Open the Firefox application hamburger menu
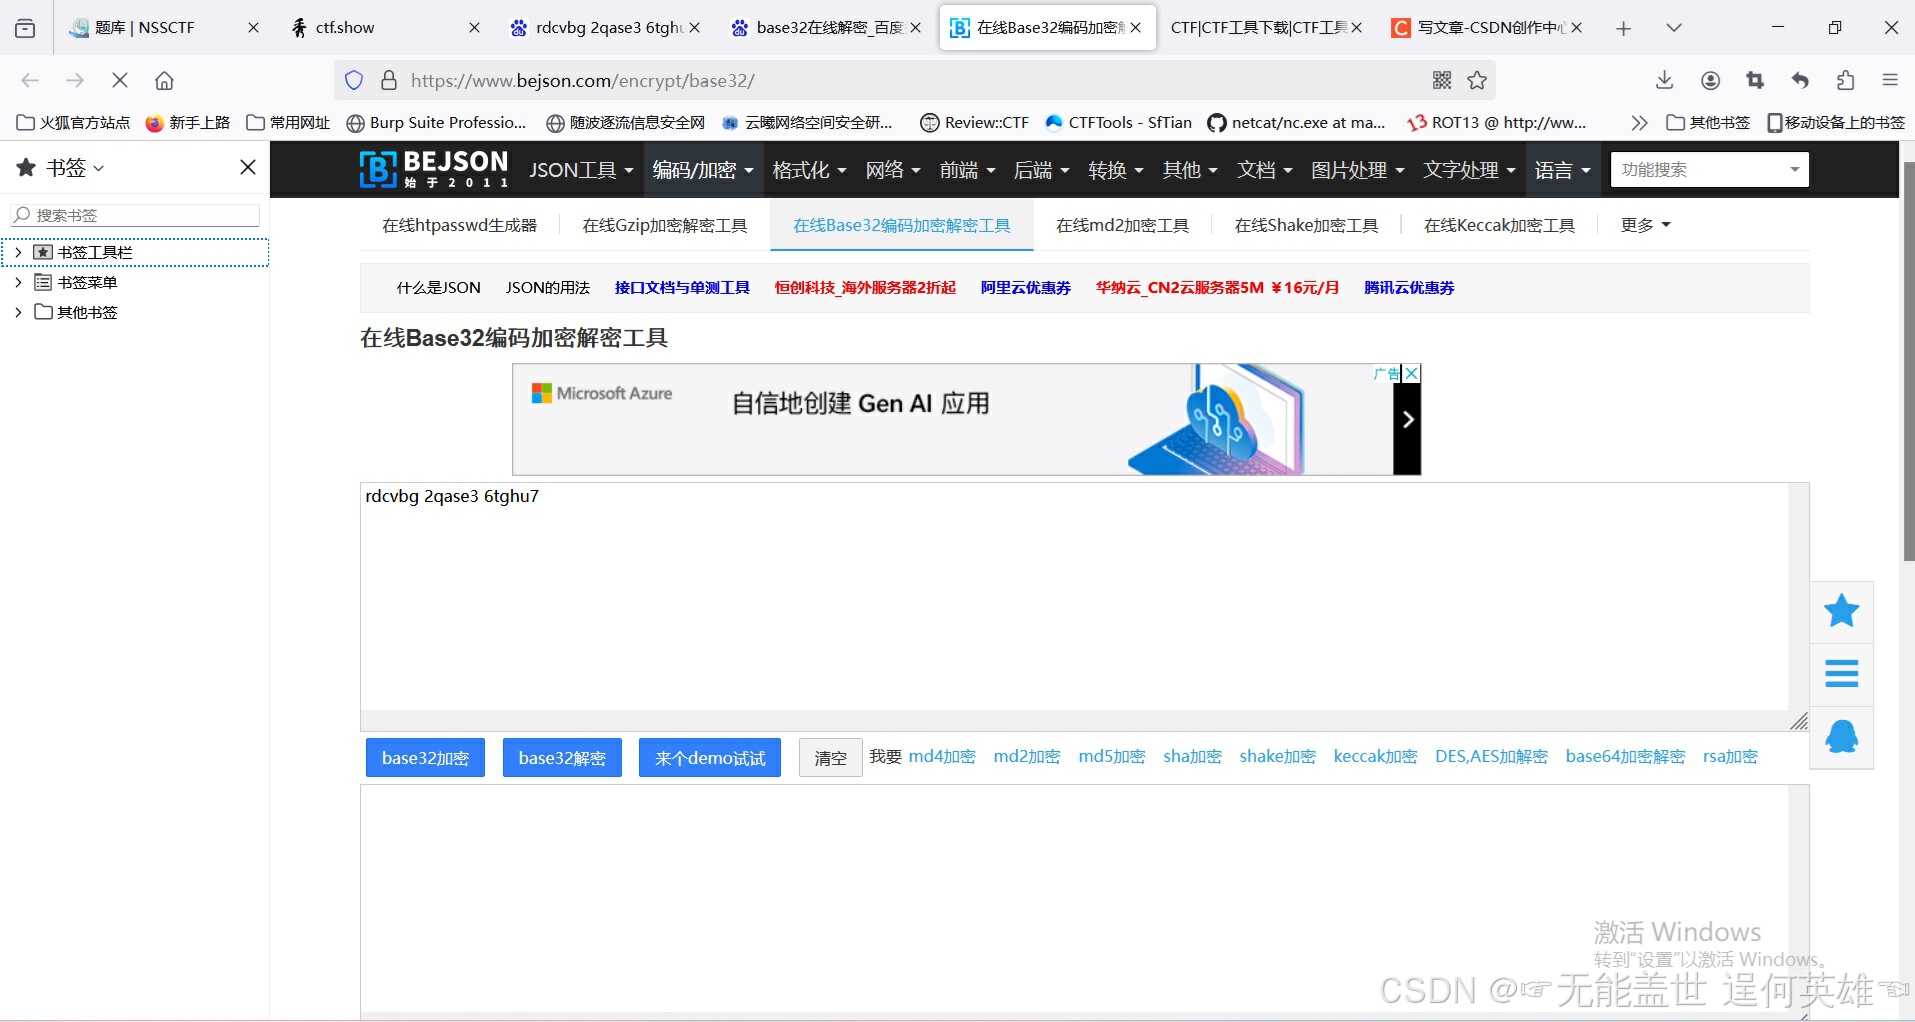1915x1022 pixels. tap(1890, 80)
